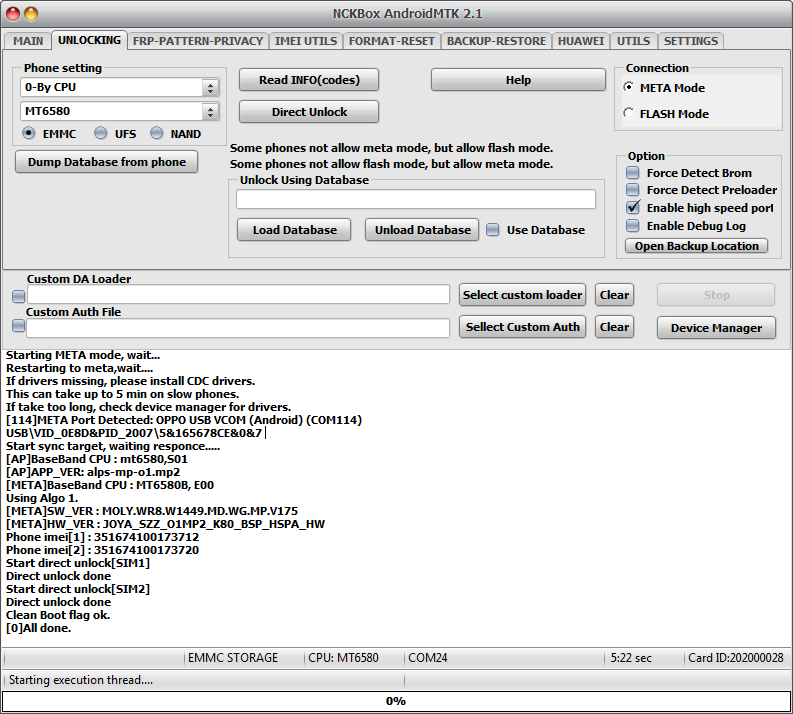
Task: Click 'USB\VID_0E8D&PID_2007' log line
Action: point(134,433)
